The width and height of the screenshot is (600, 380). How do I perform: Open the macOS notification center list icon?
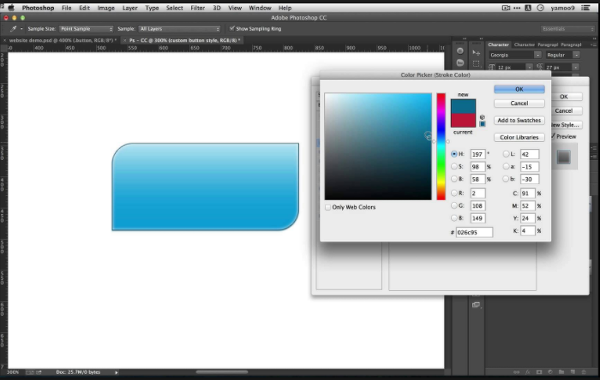click(586, 8)
